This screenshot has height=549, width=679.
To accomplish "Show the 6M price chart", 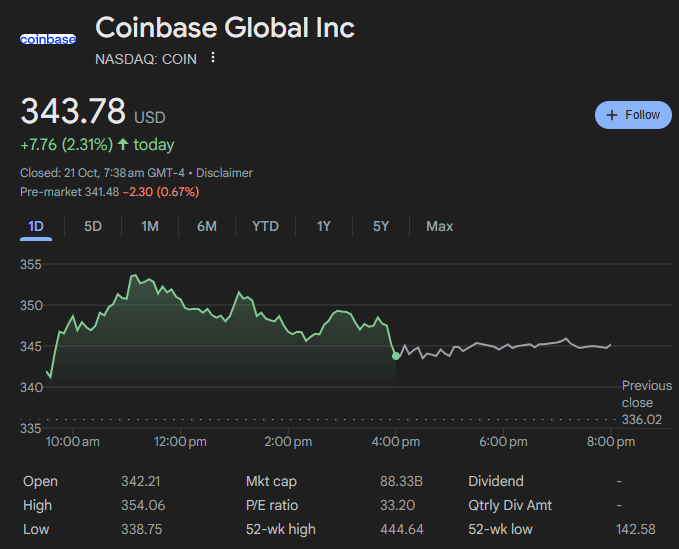I will 207,226.
